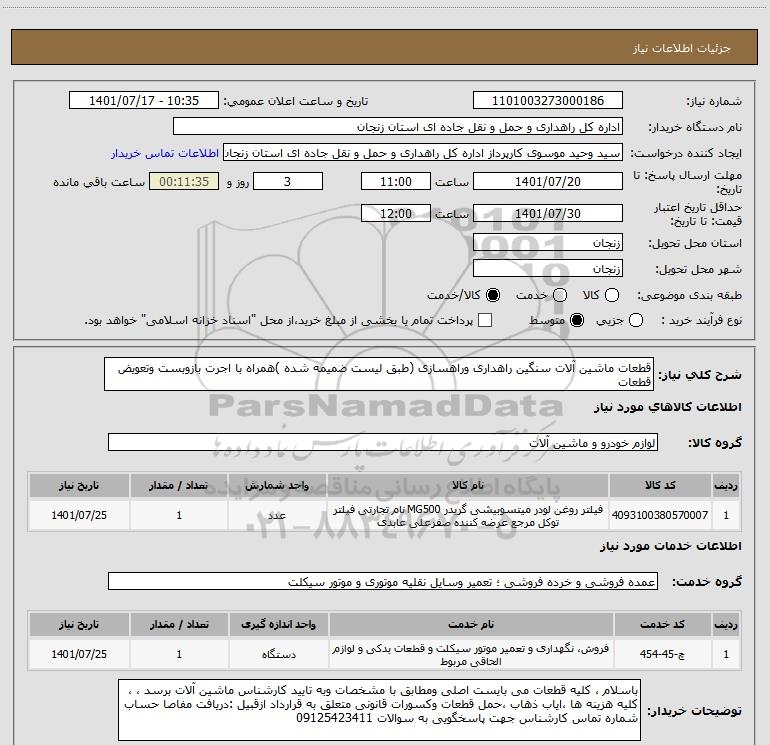Click the service table header واحد اندازه گیری
This screenshot has height=745, width=770.
[278, 625]
